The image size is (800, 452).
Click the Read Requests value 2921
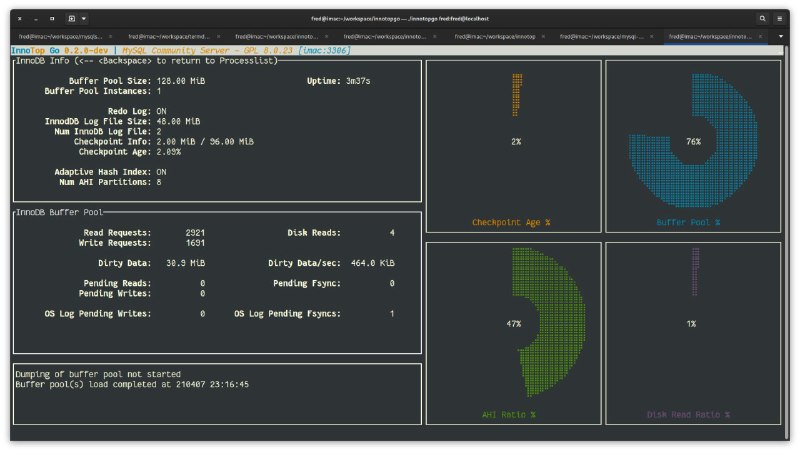[x=195, y=233]
